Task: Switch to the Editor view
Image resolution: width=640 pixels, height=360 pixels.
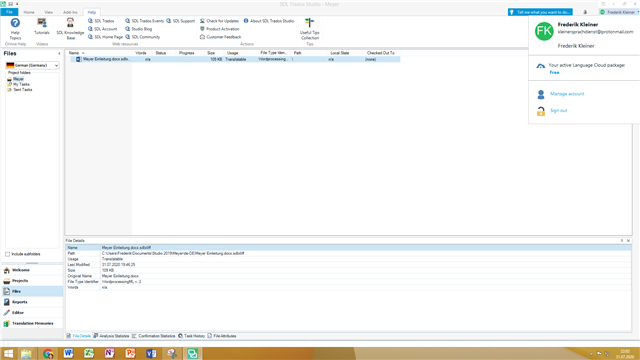Action: coord(32,313)
